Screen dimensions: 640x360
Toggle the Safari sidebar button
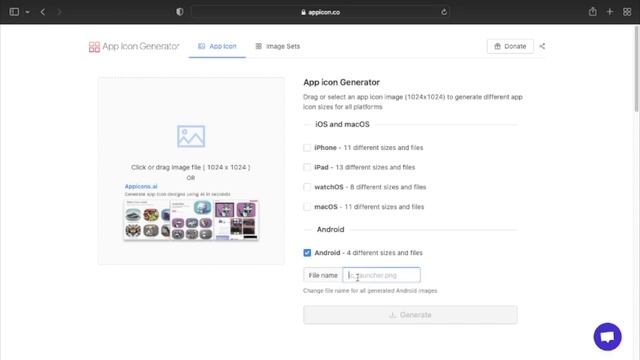click(x=14, y=12)
